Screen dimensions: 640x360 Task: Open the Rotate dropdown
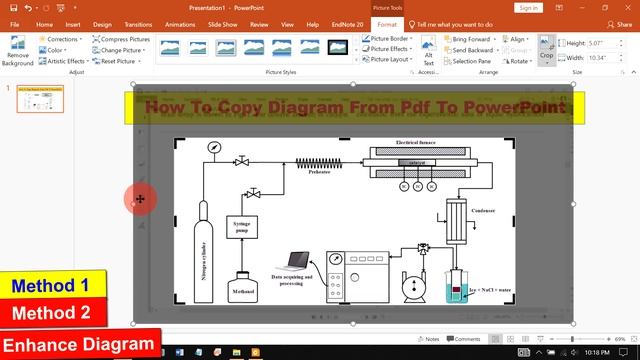518,61
